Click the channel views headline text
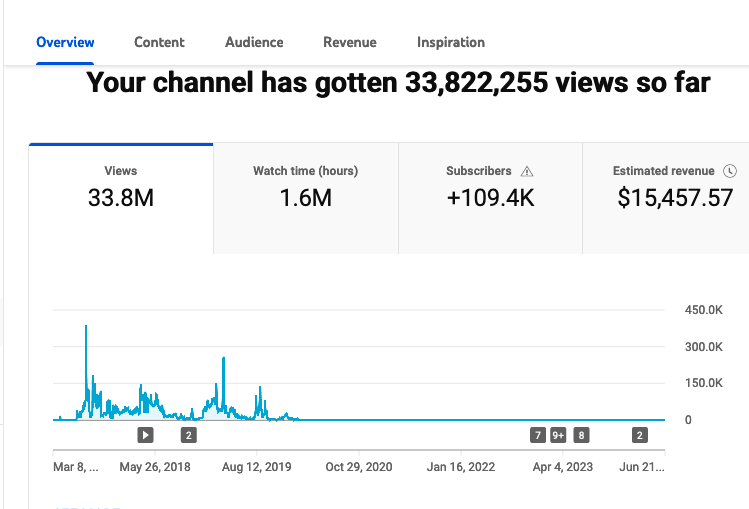This screenshot has width=749, height=509. (398, 83)
